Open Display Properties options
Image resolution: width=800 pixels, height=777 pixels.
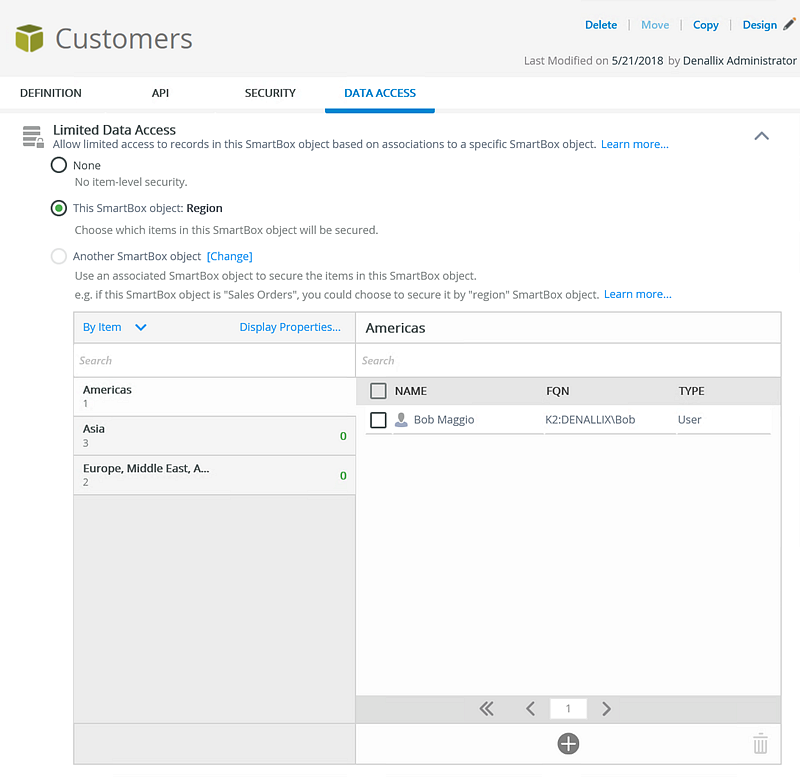[x=289, y=327]
